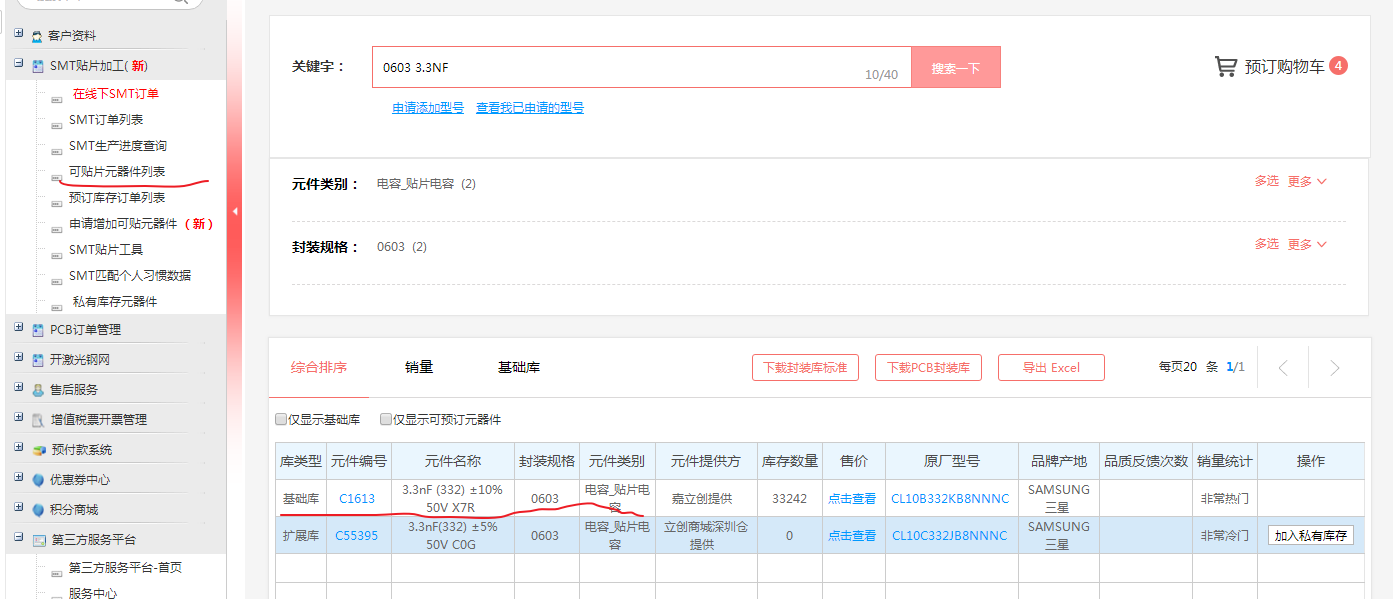Click the small icon beside SMT贴片工具

click(x=57, y=254)
